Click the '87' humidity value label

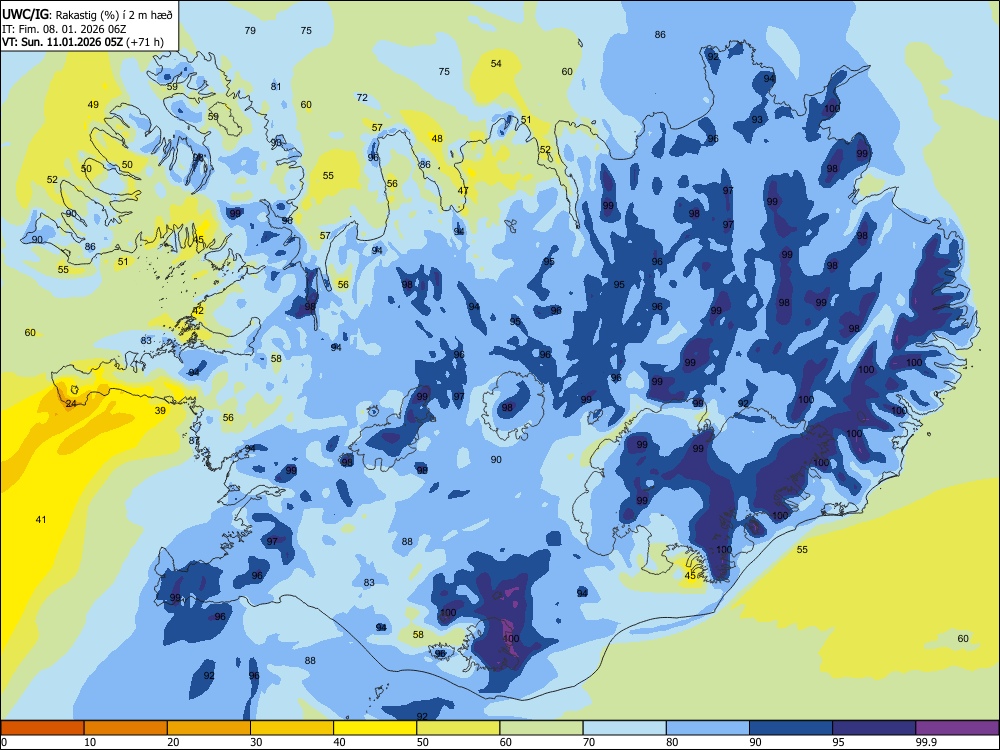195,441
